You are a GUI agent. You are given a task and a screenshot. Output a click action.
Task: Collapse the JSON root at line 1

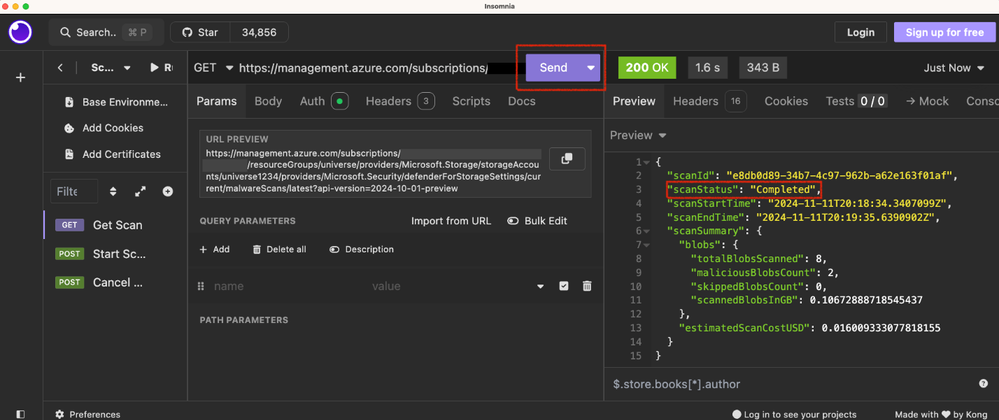pos(647,161)
